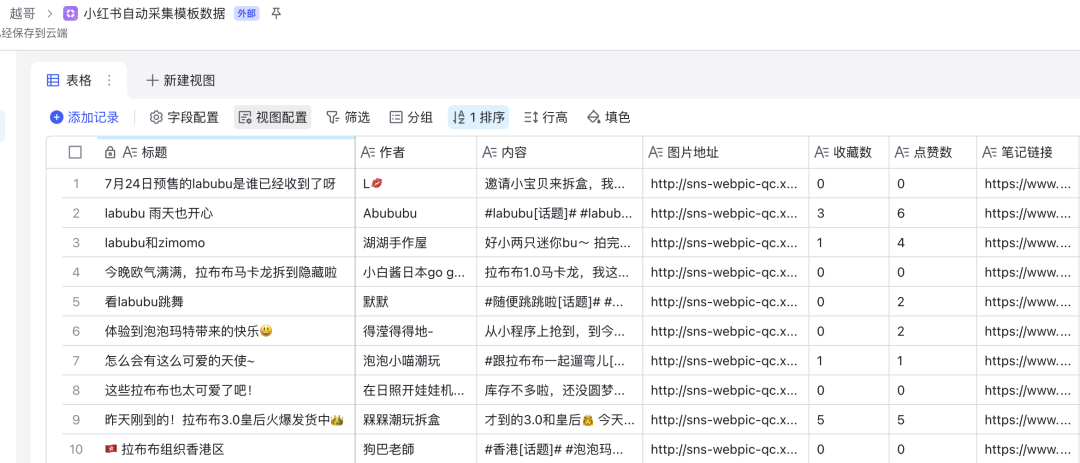The image size is (1080, 463).
Task: Select the cell '7月24日预售的labubu是谁已经收到了呀'
Action: 225,184
